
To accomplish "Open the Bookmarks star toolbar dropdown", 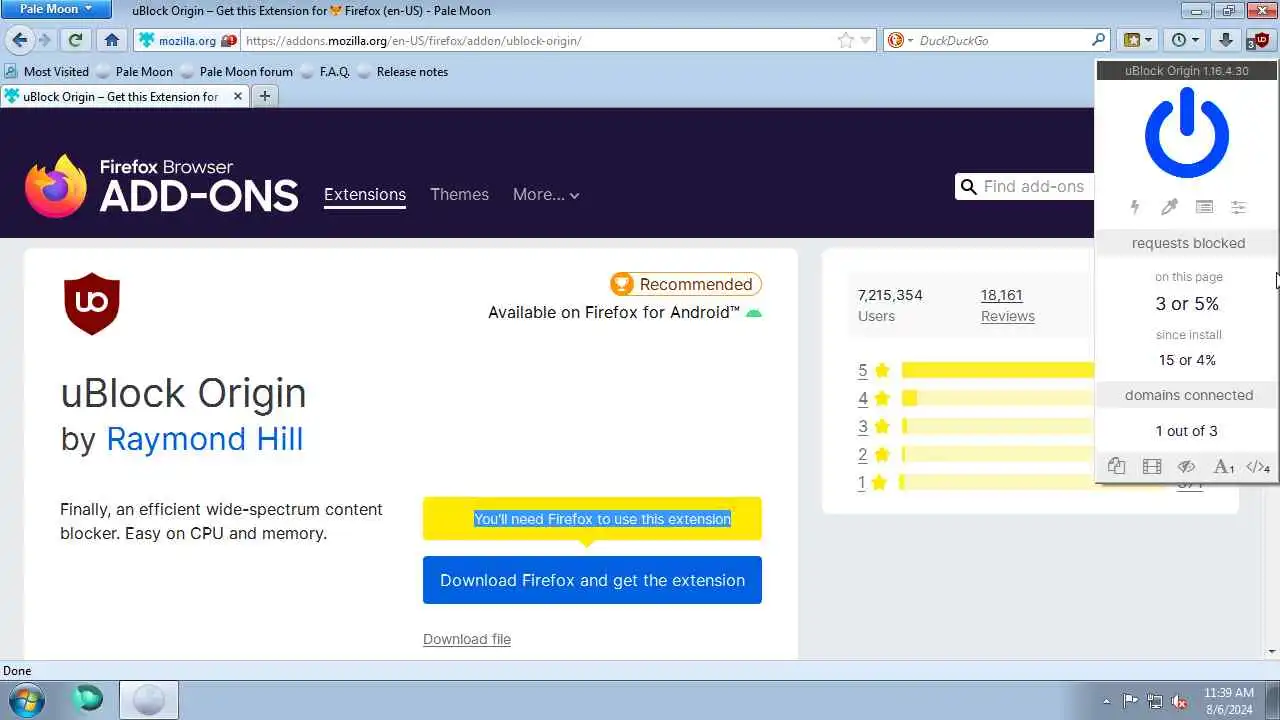I will 1139,40.
